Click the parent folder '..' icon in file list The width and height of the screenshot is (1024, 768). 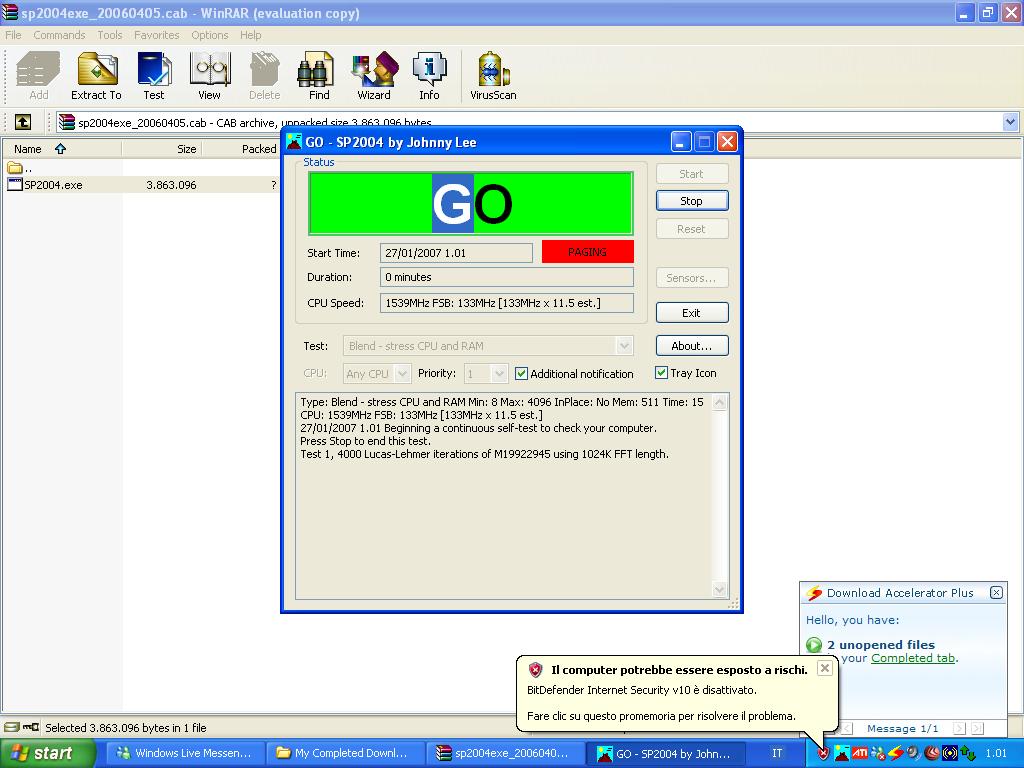pos(15,168)
